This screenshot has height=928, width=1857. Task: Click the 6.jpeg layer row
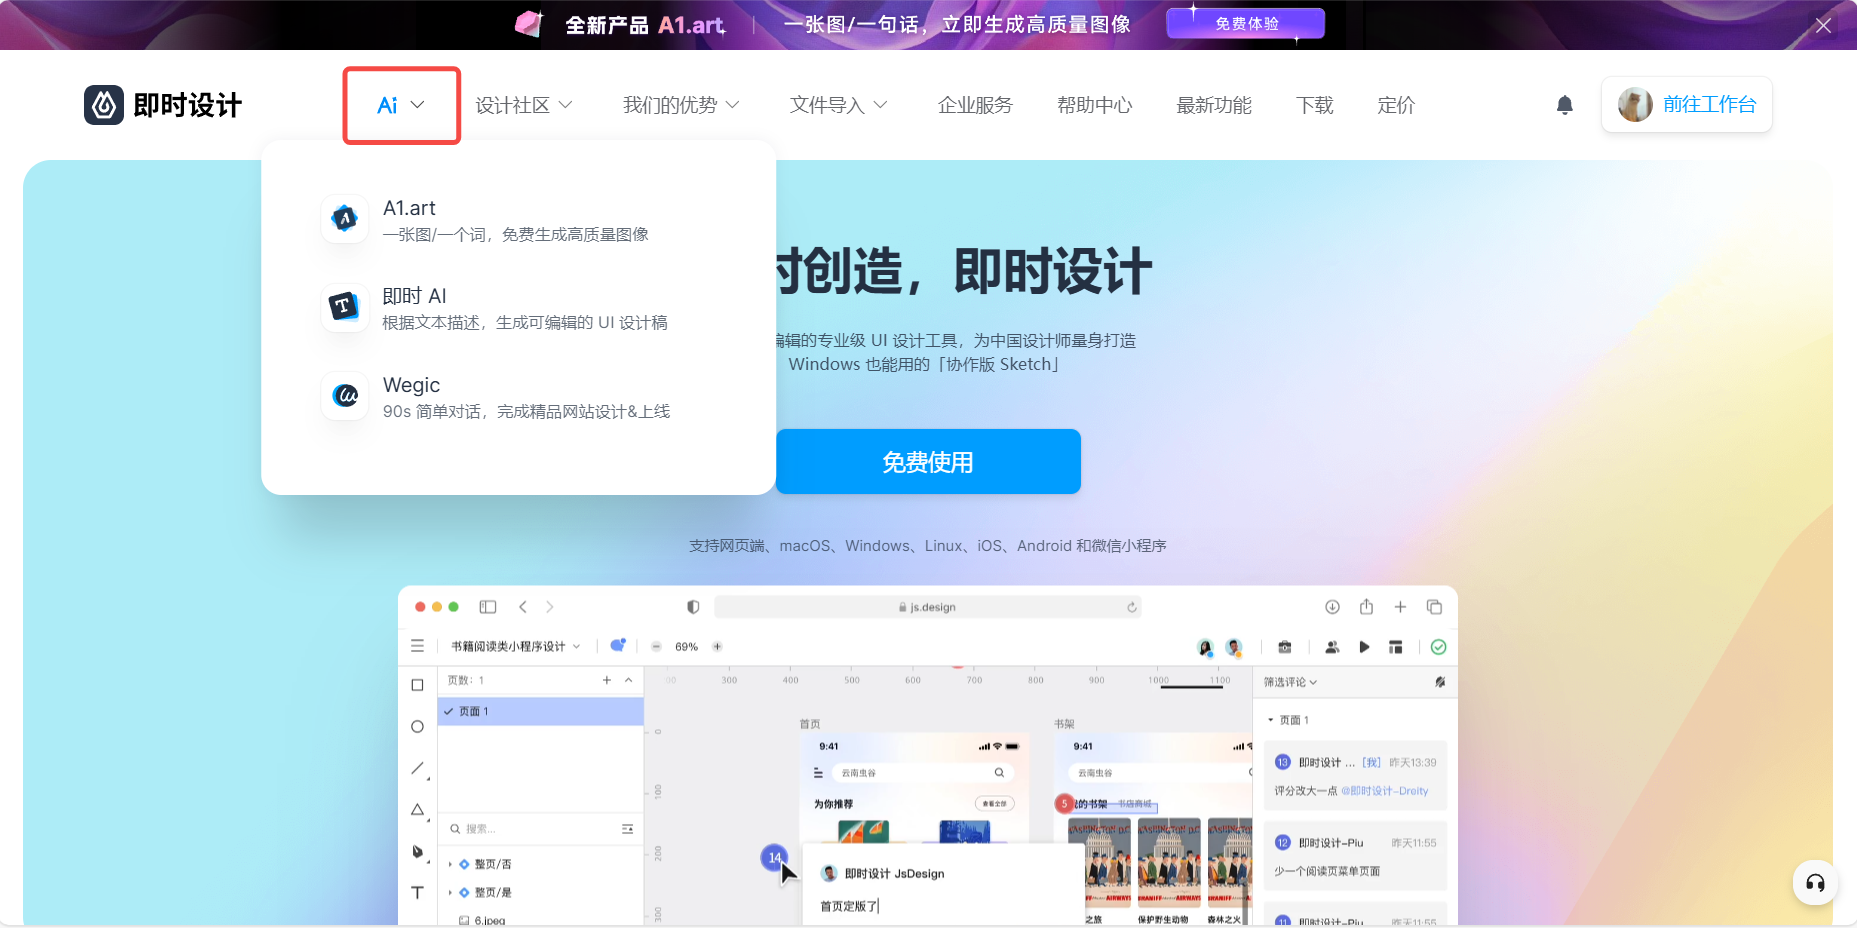pos(541,920)
